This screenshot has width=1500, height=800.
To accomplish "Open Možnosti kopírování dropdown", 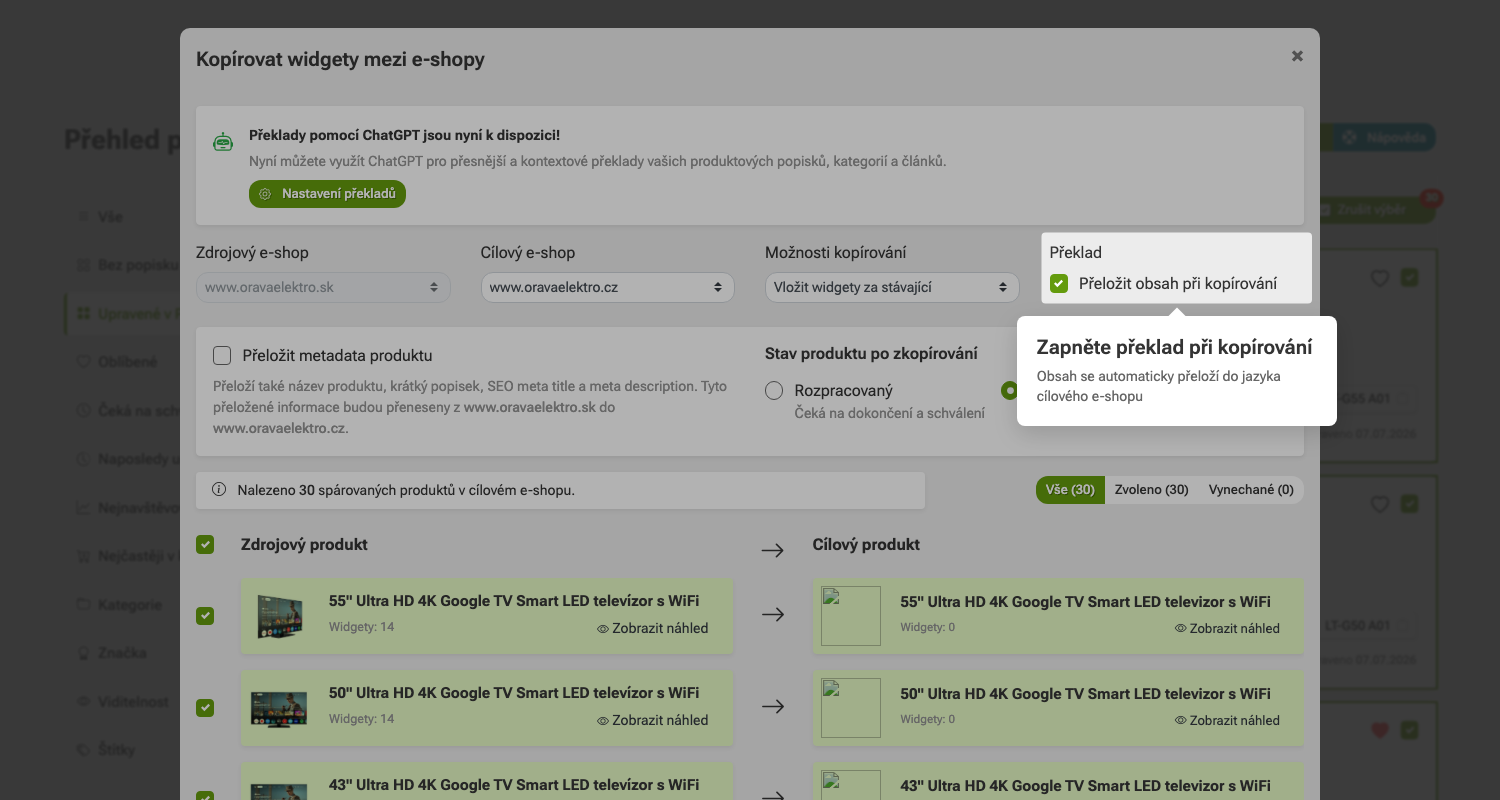I will pyautogui.click(x=892, y=287).
